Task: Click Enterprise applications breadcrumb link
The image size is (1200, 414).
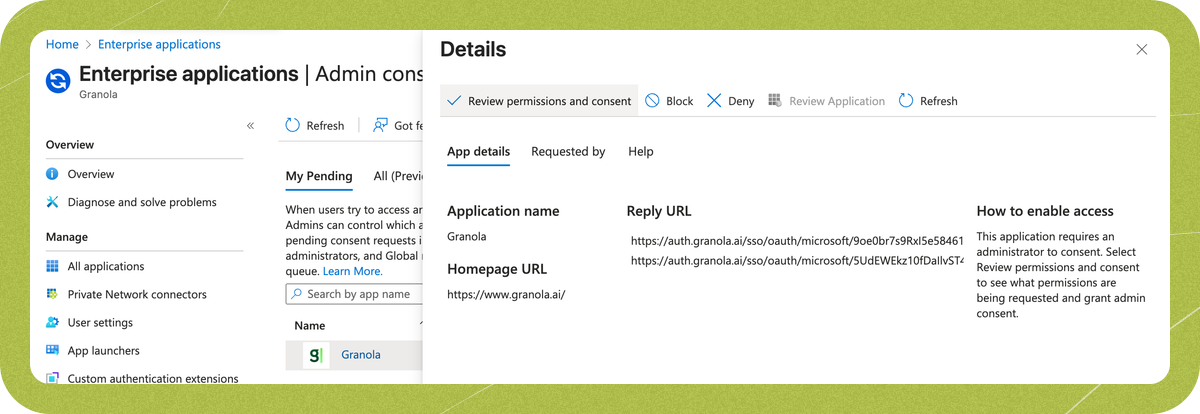Action: pos(159,45)
